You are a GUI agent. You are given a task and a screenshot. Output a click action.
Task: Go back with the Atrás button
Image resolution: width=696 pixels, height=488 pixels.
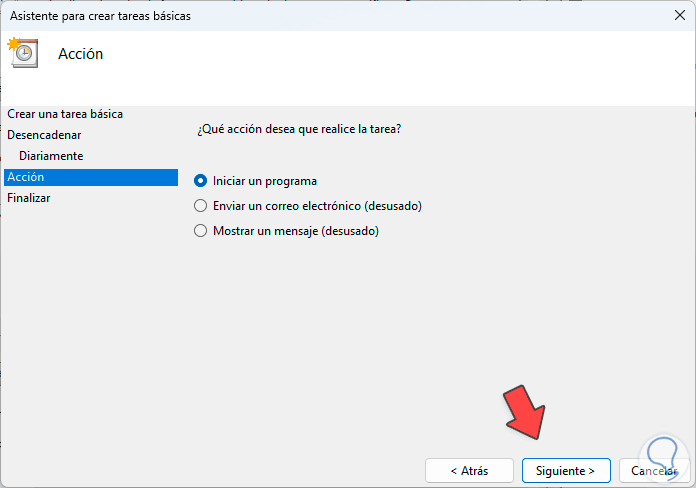point(469,470)
